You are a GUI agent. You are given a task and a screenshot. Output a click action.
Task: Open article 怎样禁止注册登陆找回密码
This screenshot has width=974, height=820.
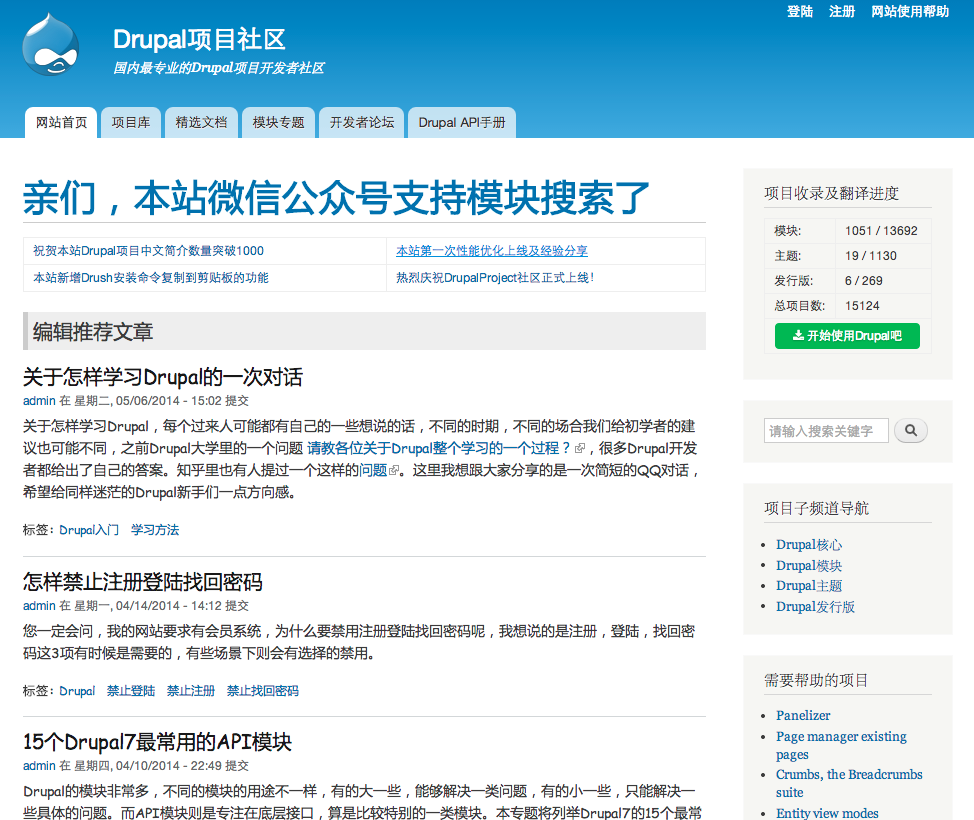coord(143,582)
